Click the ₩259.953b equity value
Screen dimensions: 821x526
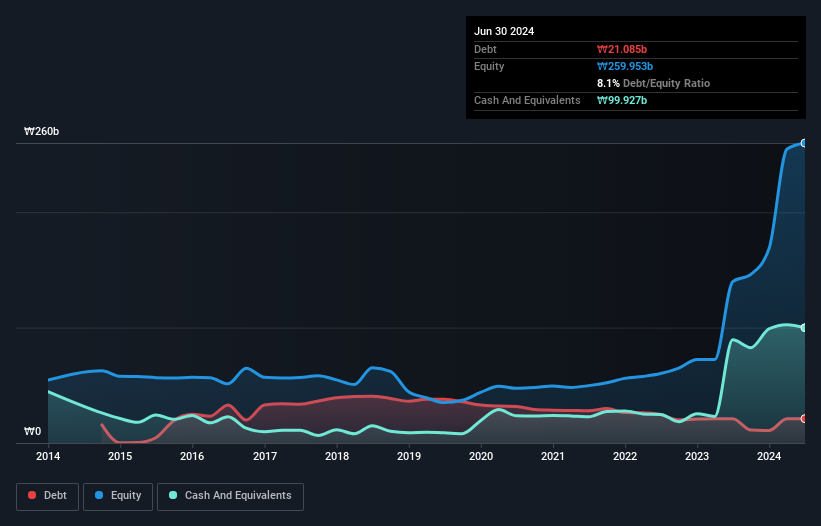[625, 66]
